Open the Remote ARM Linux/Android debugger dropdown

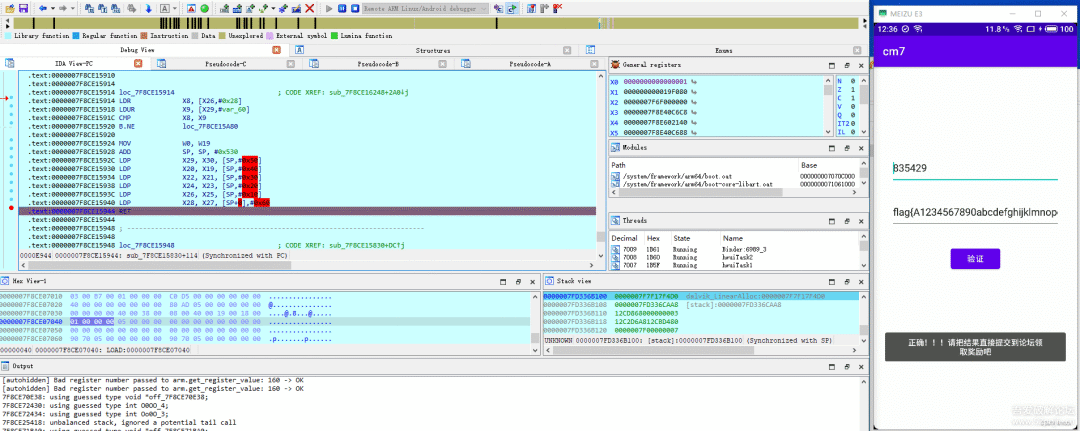point(425,8)
